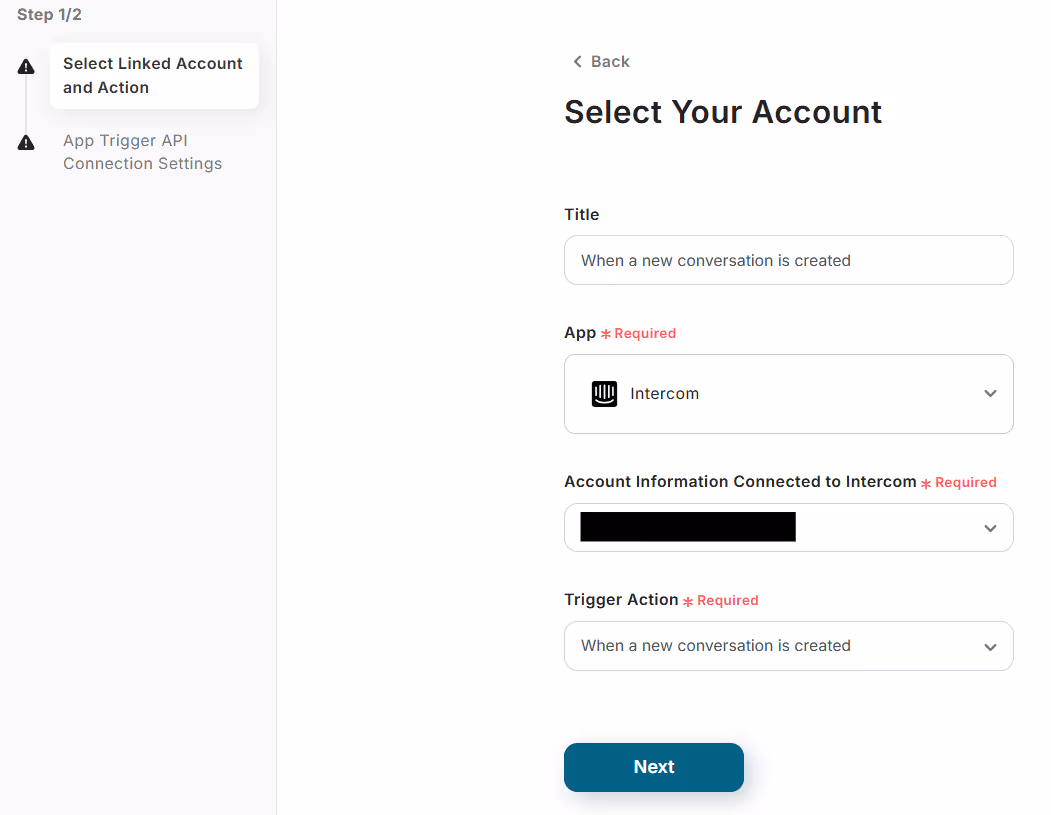1051x815 pixels.
Task: Open Select Linked Account and Action step
Action: coord(154,76)
